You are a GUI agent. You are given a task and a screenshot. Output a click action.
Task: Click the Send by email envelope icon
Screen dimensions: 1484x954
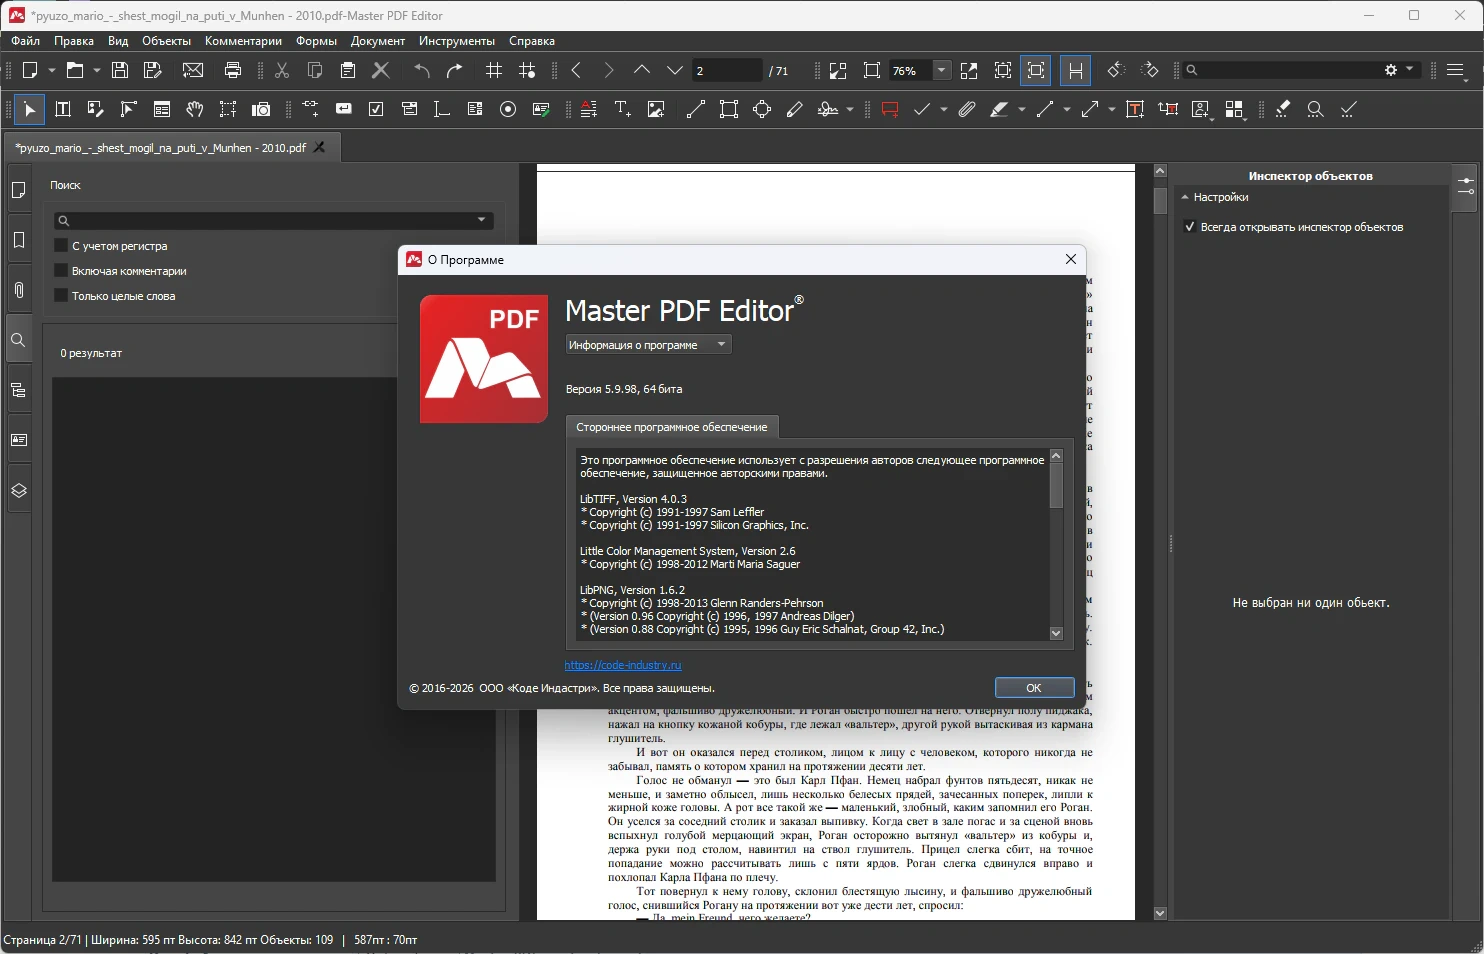click(193, 70)
